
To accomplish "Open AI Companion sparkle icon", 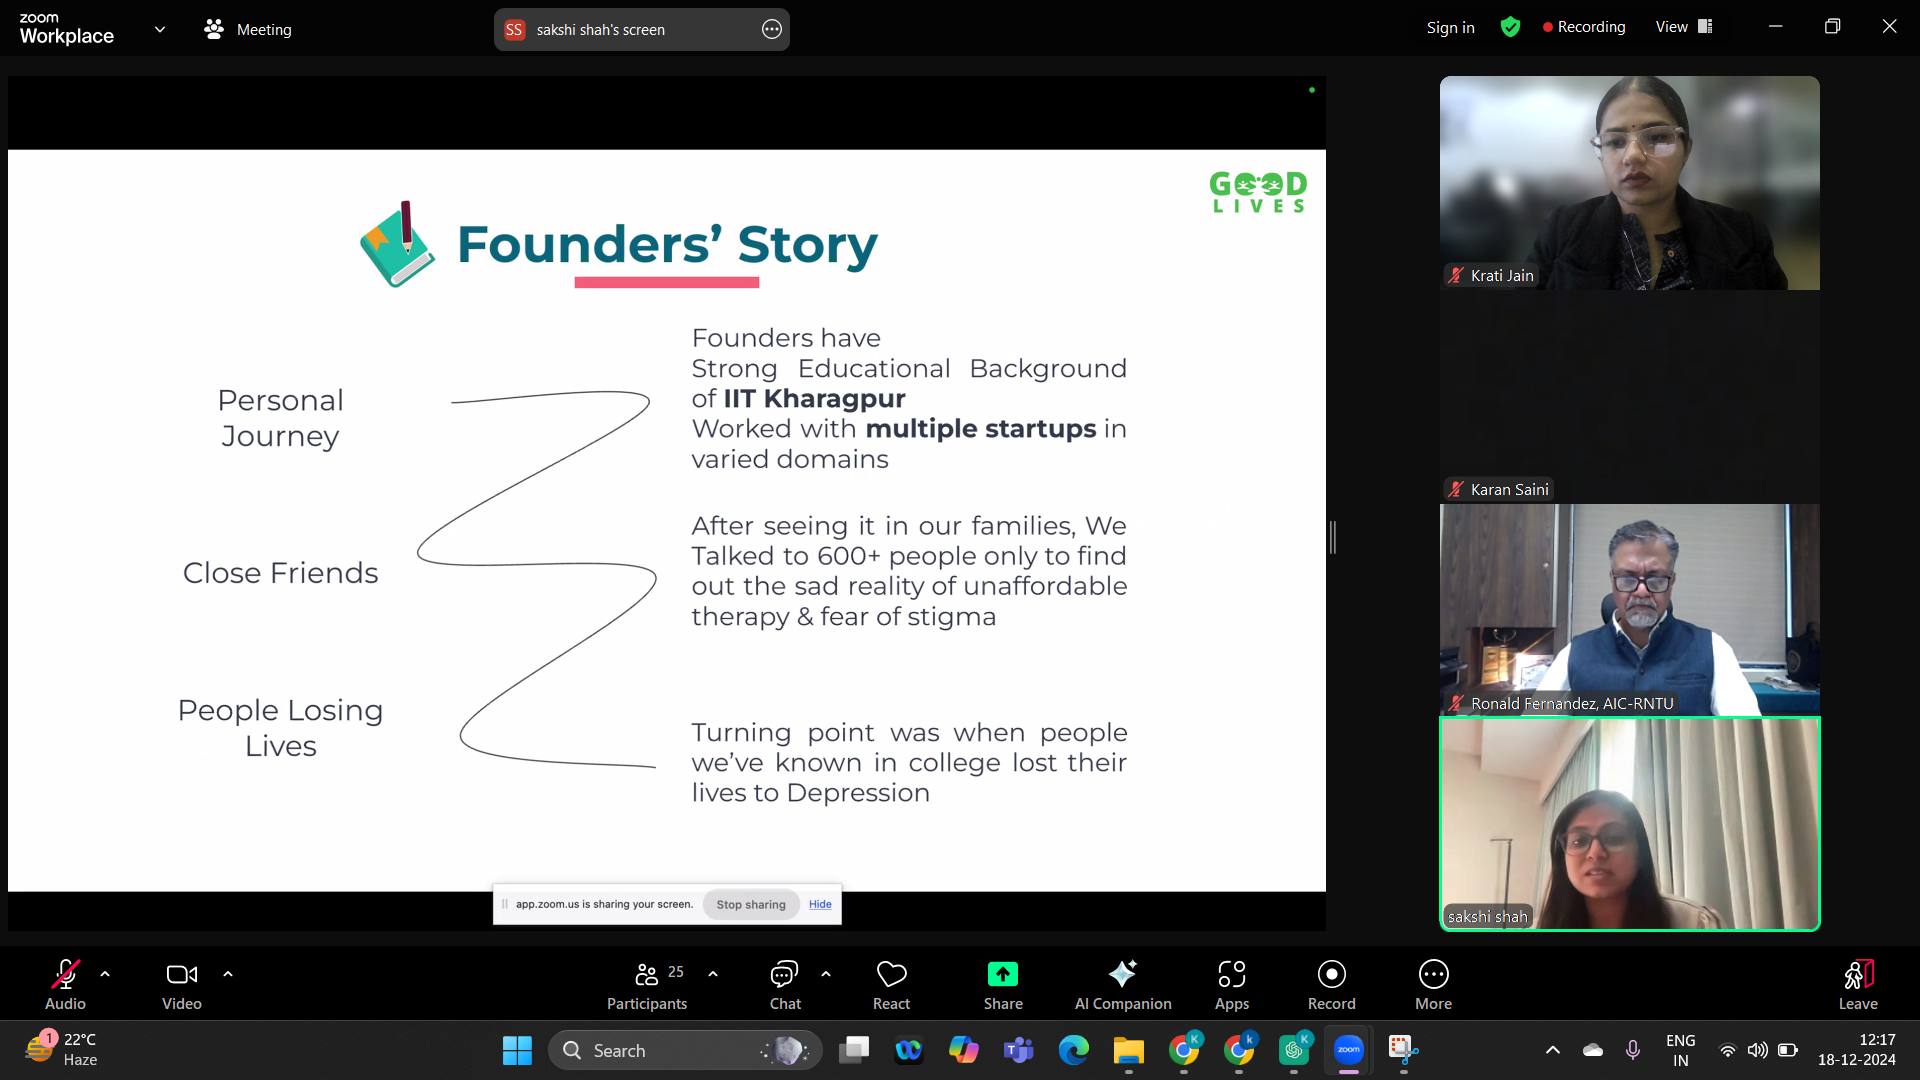I will coord(1122,974).
